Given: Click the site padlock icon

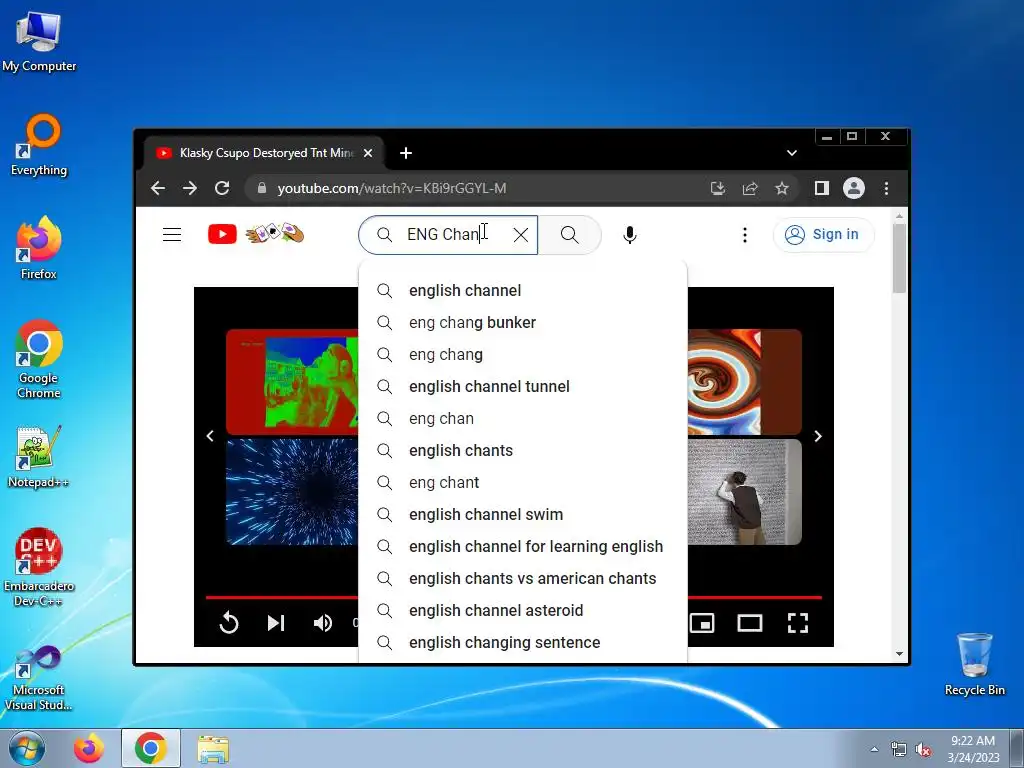Looking at the screenshot, I should click(x=262, y=188).
